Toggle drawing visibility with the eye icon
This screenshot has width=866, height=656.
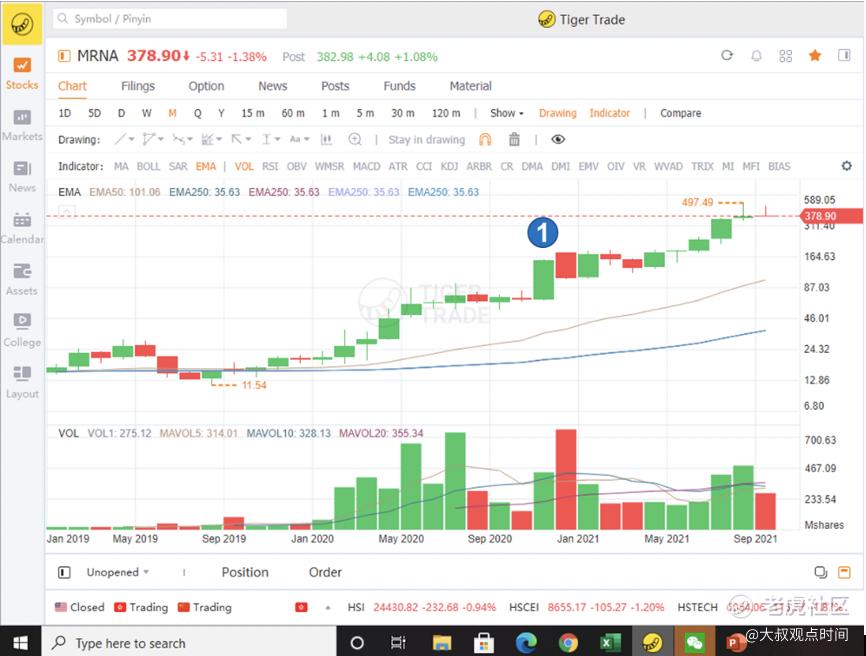558,139
